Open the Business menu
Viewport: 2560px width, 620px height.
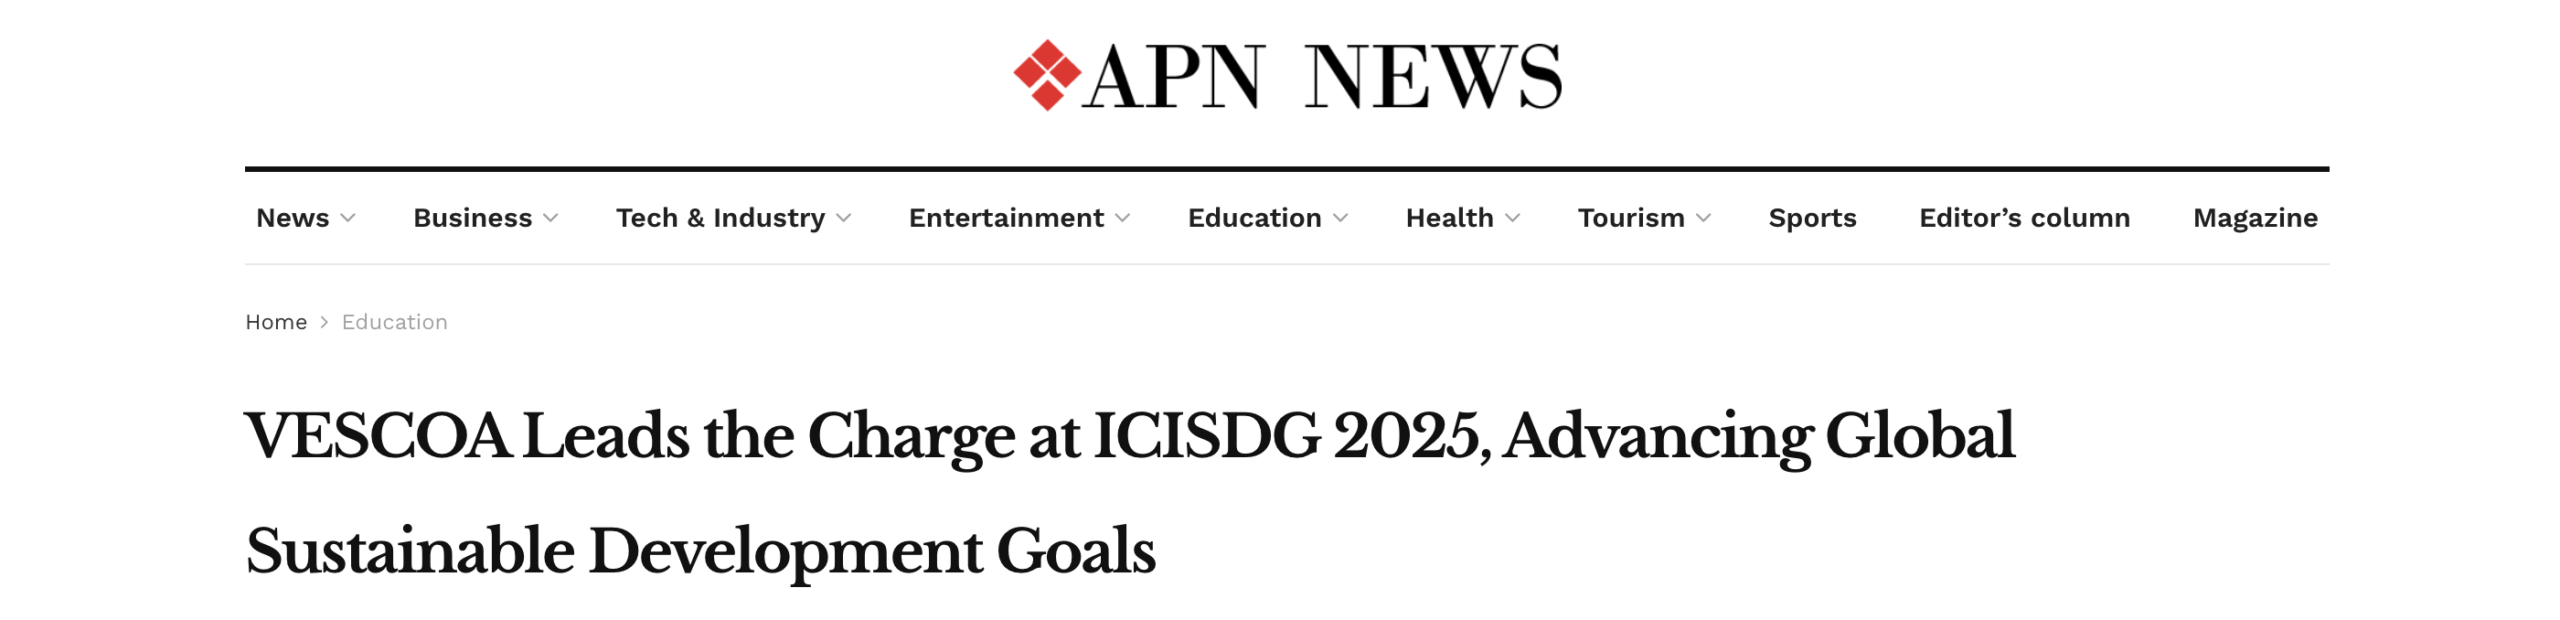coord(473,218)
